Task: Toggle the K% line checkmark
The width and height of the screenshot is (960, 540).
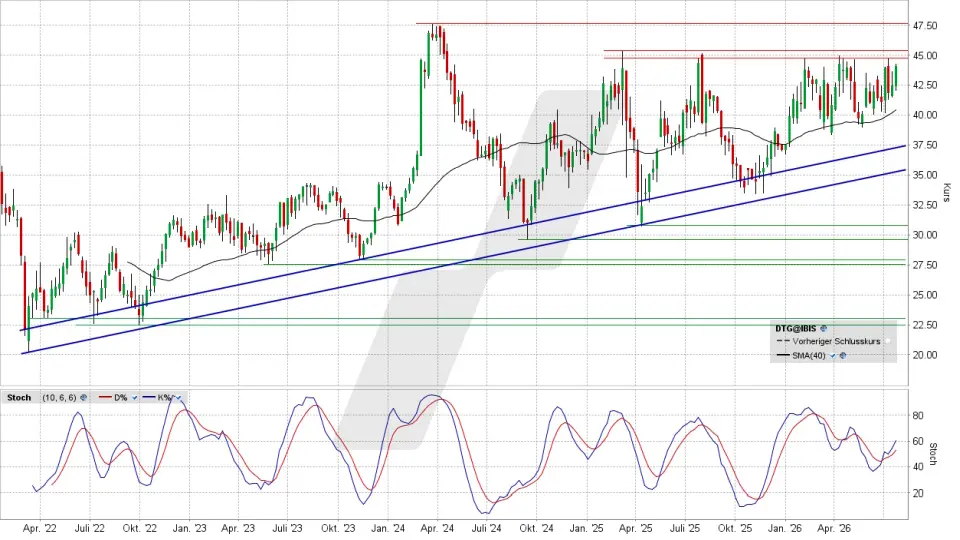Action: [178, 398]
